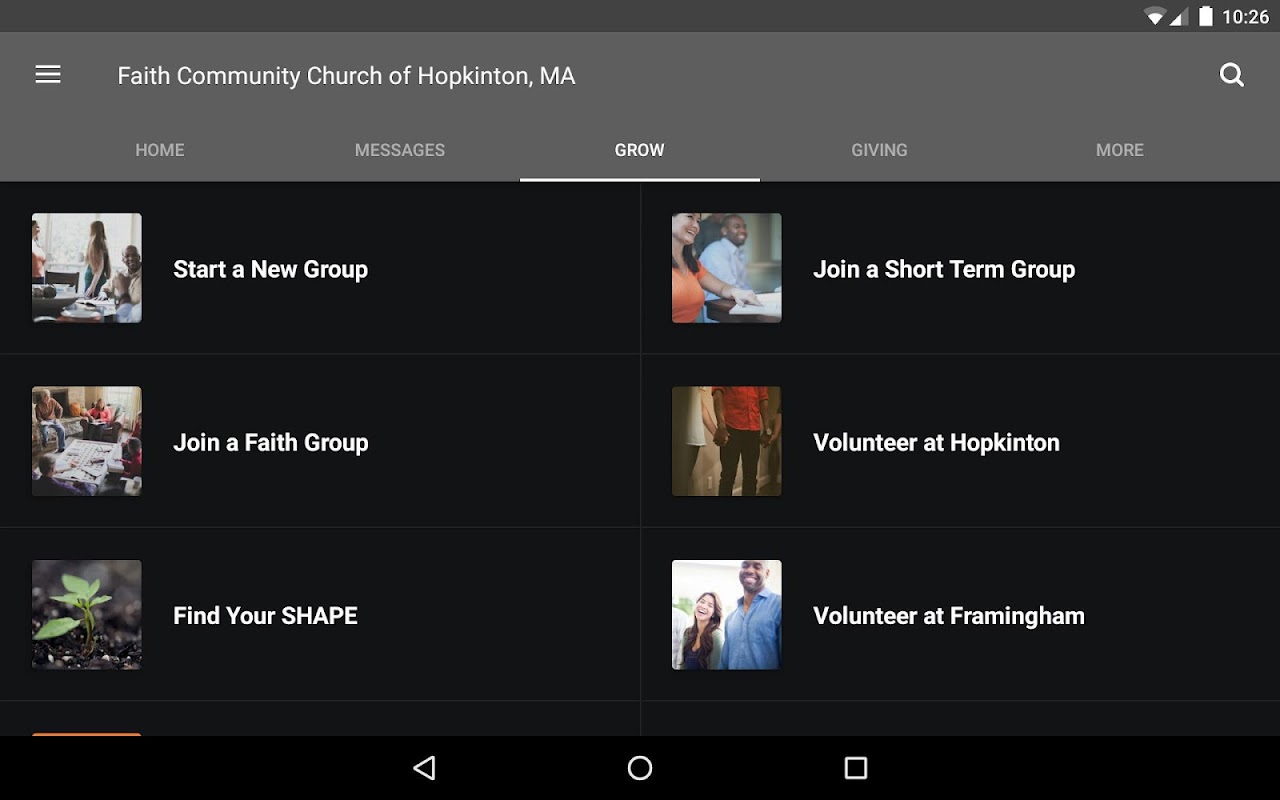1280x800 pixels.
Task: Go to Volunteer at Hopkinton
Action: click(936, 442)
